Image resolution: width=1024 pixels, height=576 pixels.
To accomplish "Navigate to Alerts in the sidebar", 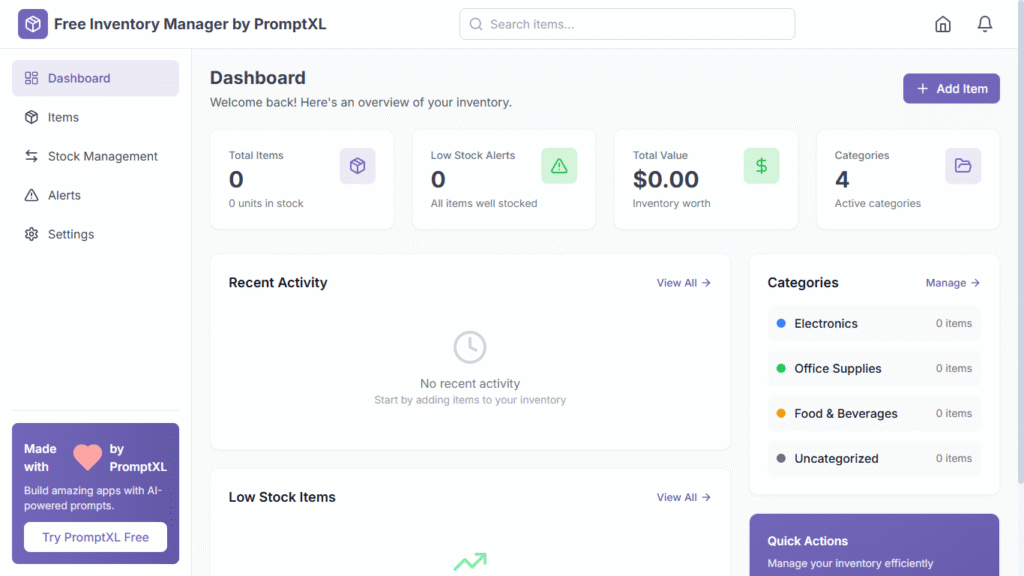I will click(64, 195).
